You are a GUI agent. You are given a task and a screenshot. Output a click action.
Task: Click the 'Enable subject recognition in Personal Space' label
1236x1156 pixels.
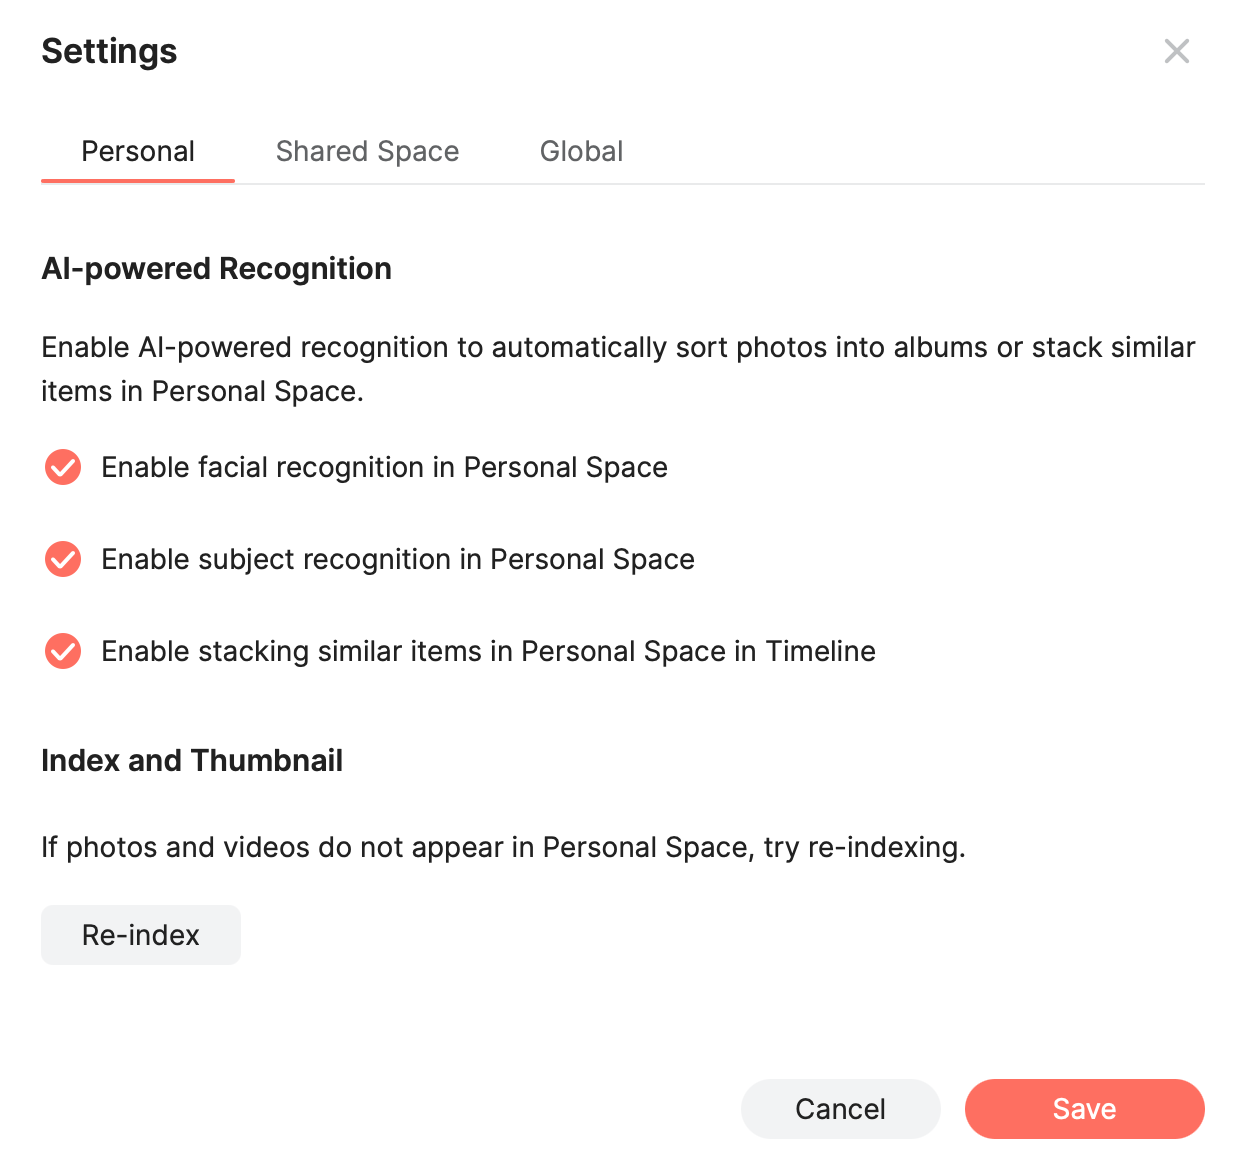pos(398,559)
